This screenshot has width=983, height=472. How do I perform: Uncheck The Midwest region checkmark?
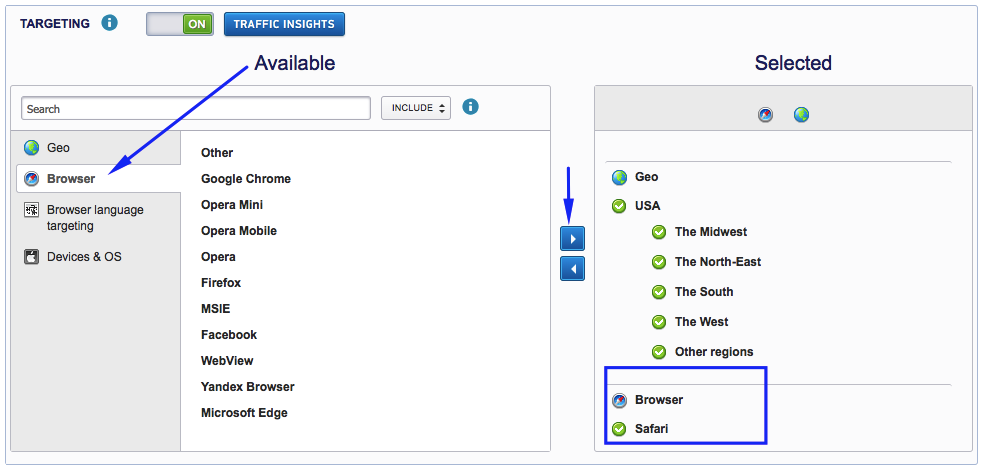point(659,232)
